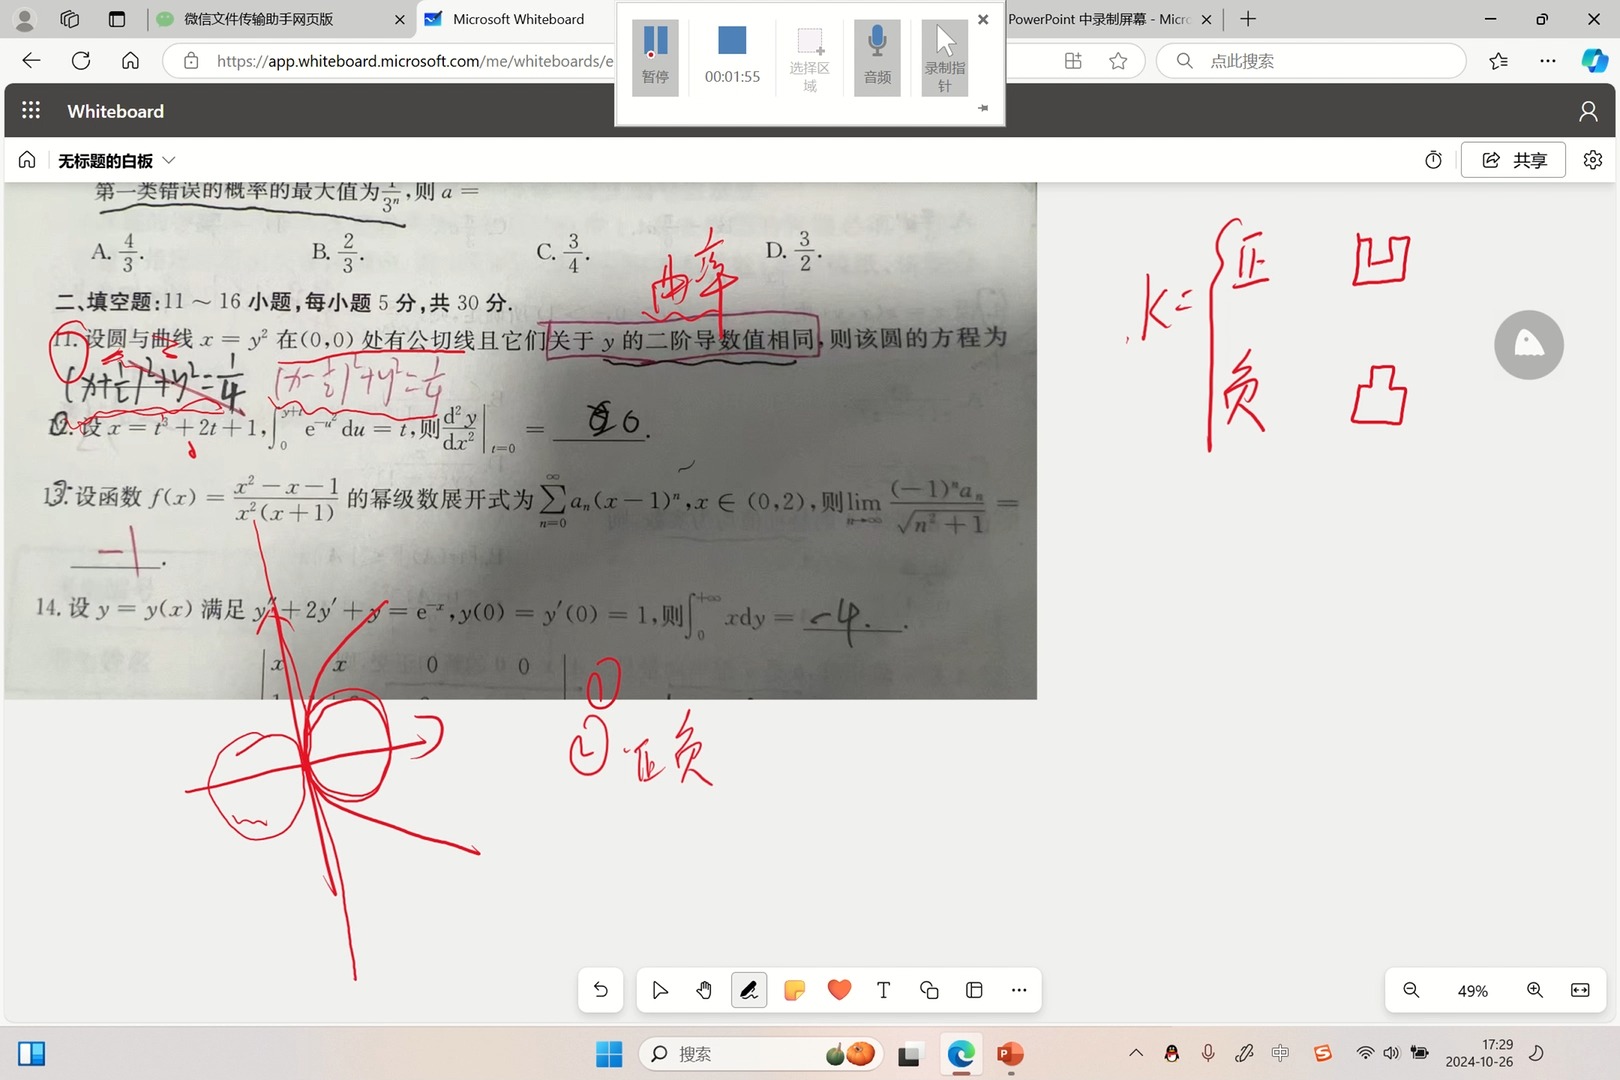Choose the select pointer tool
The height and width of the screenshot is (1080, 1620).
click(x=660, y=990)
